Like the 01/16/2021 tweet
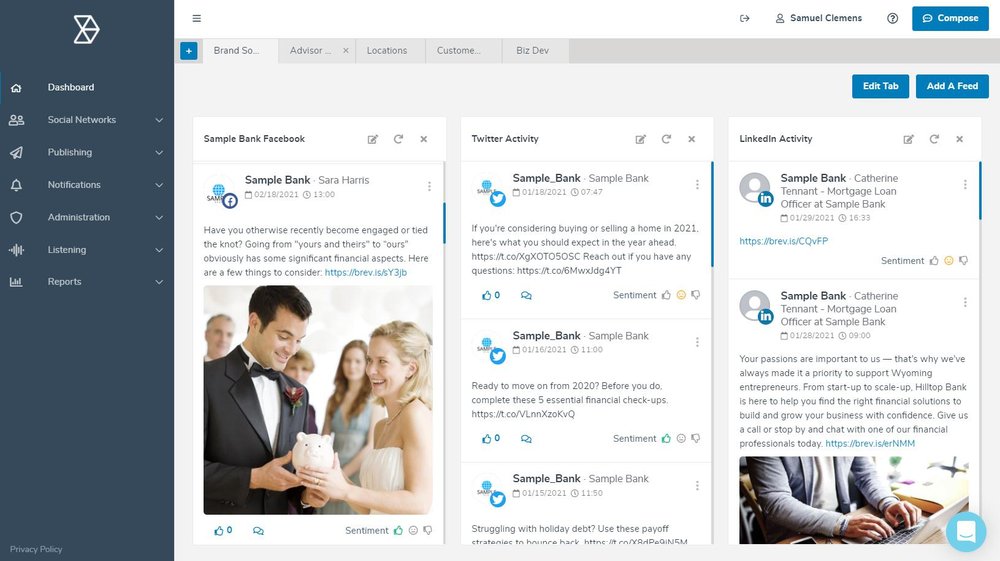The height and width of the screenshot is (561, 1000). 490,439
